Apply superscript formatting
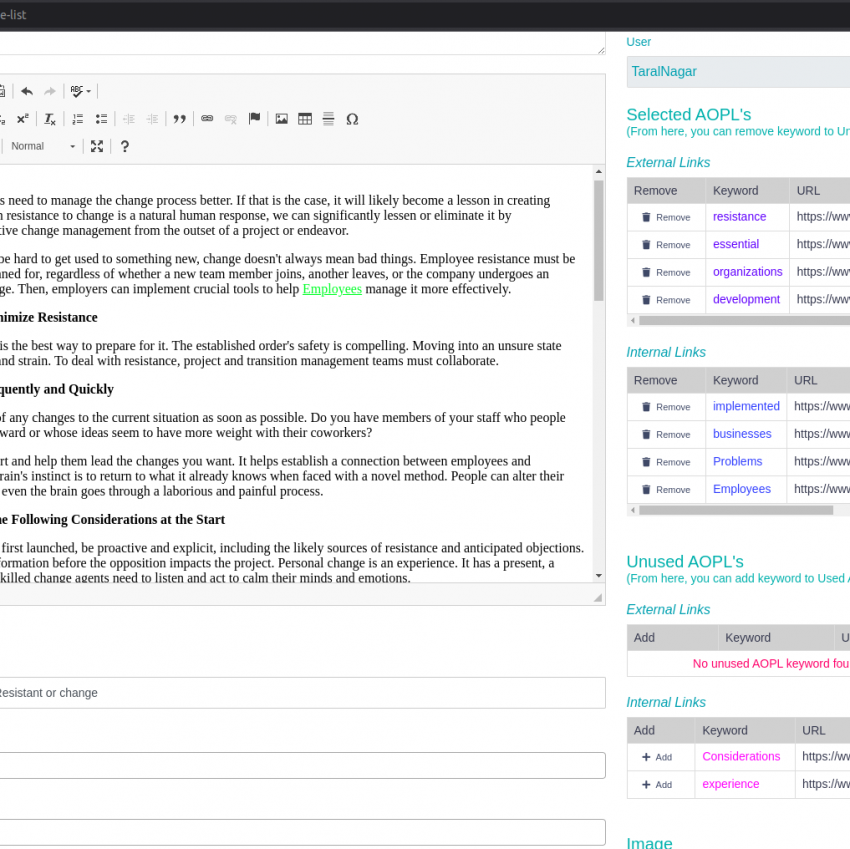This screenshot has height=849, width=850. (22, 119)
